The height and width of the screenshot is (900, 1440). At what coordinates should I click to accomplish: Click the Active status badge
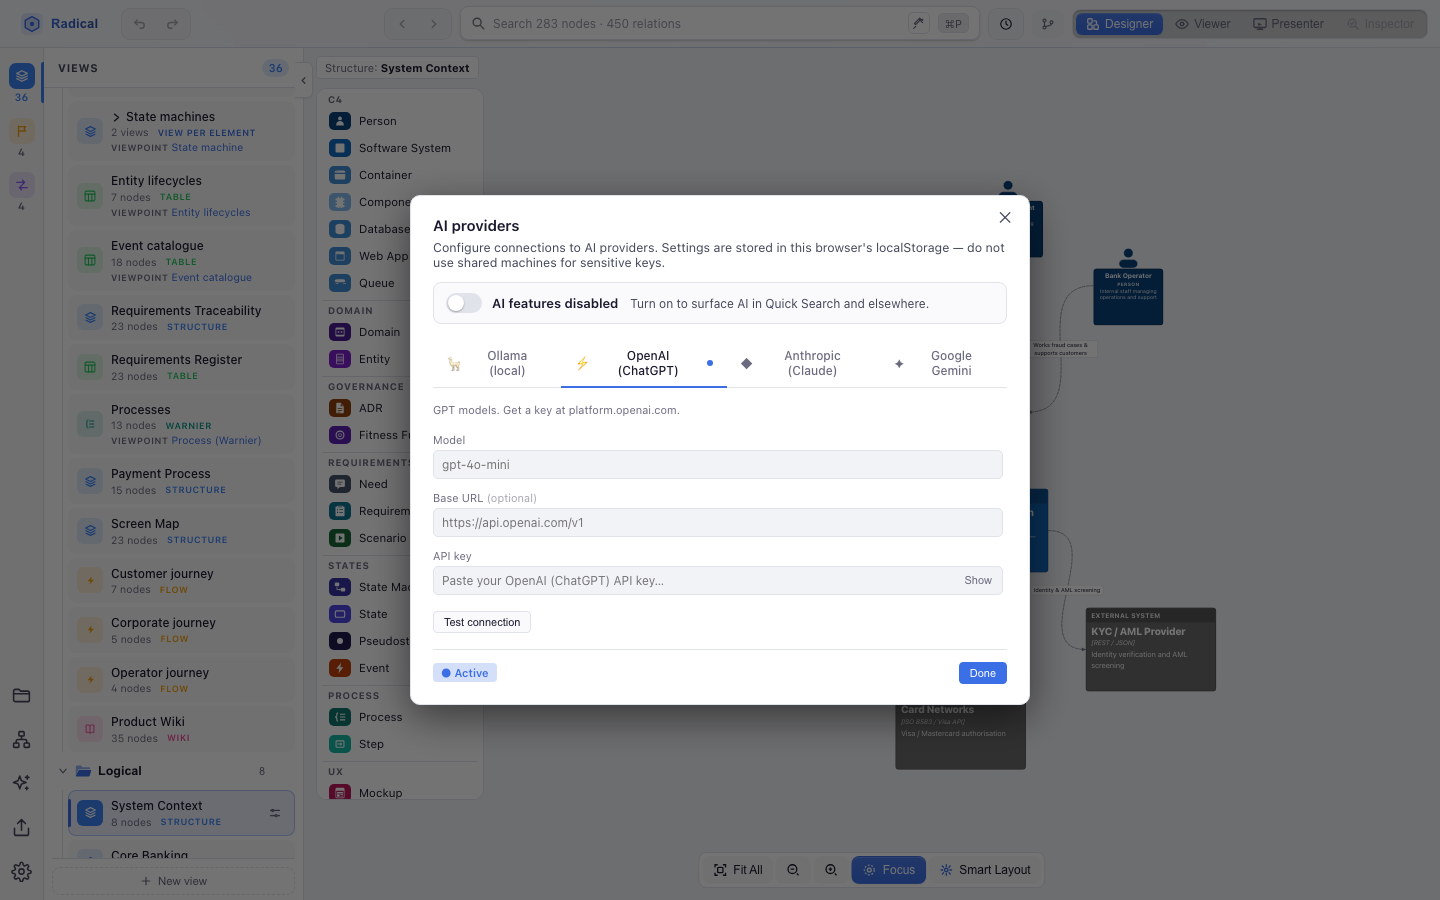(x=465, y=673)
